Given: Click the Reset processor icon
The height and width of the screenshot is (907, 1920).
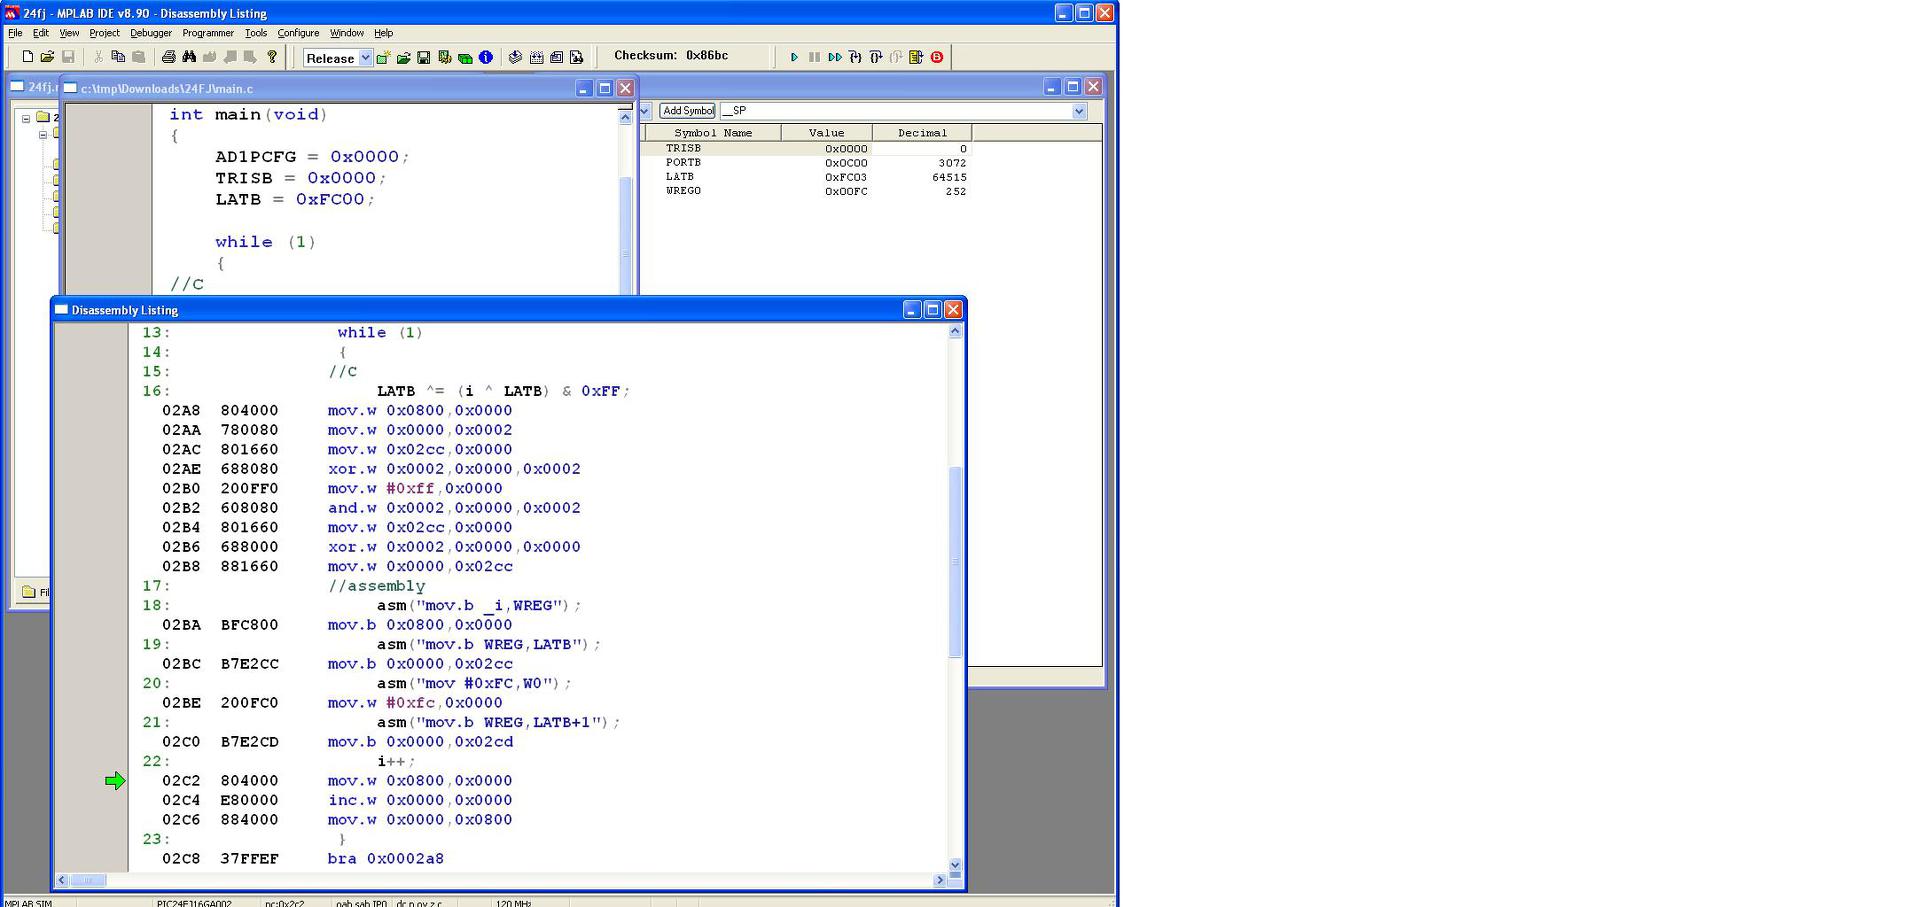Looking at the screenshot, I should [x=916, y=57].
